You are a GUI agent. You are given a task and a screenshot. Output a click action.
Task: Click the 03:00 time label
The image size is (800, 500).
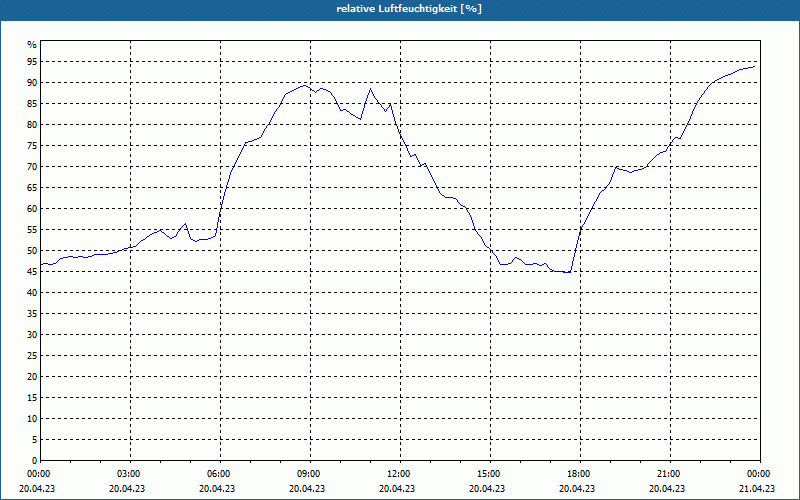pos(131,474)
